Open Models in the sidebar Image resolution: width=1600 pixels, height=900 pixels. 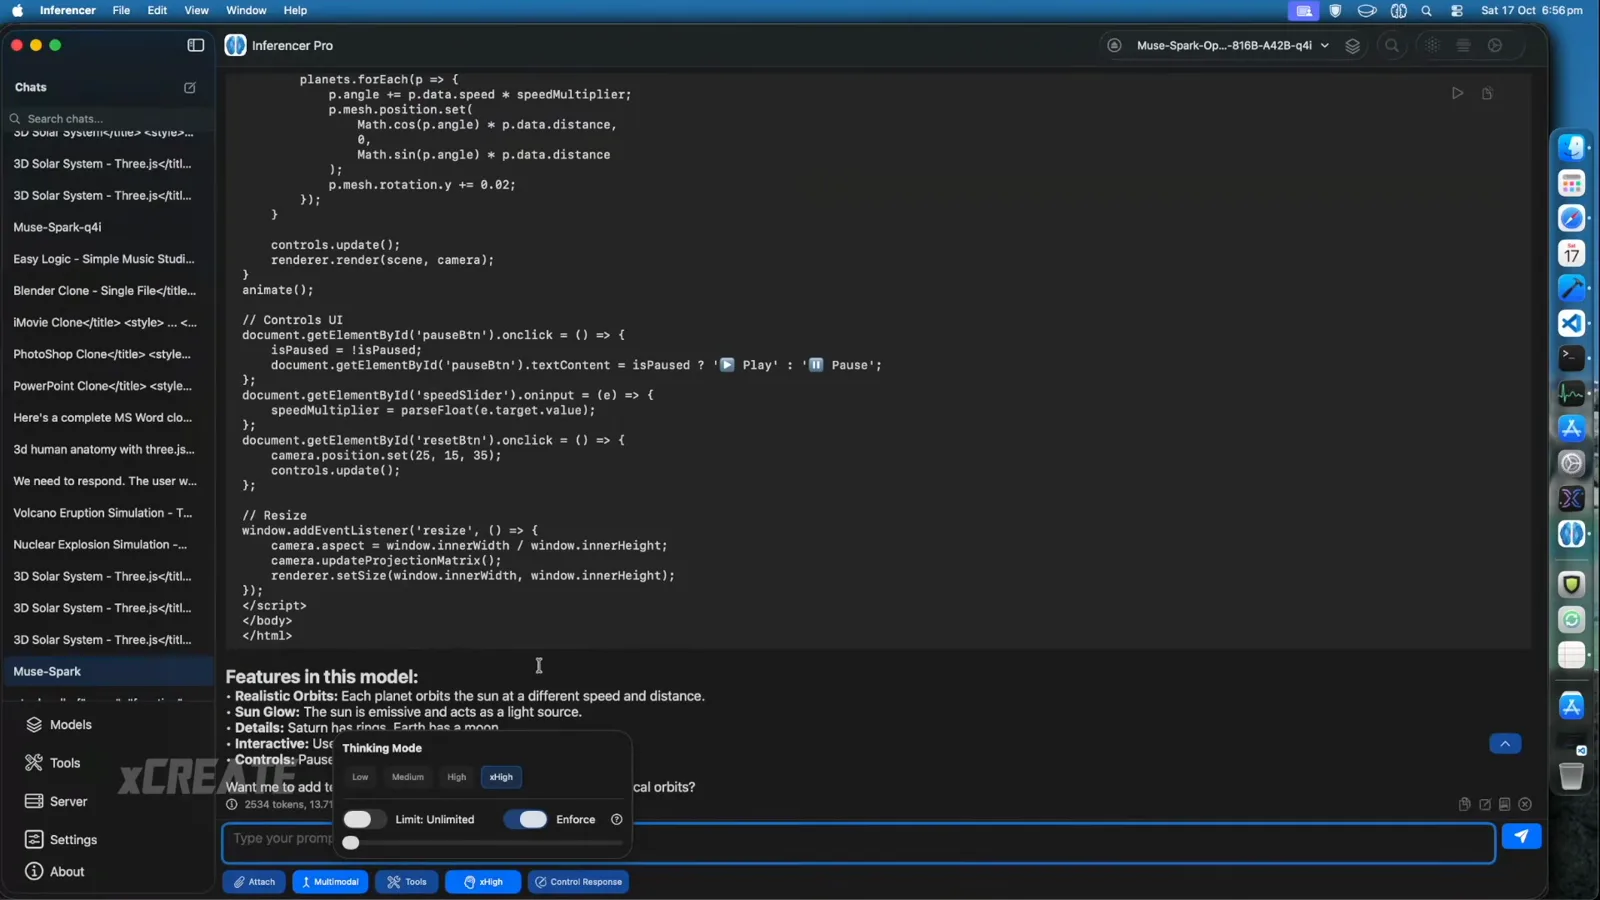[58, 725]
